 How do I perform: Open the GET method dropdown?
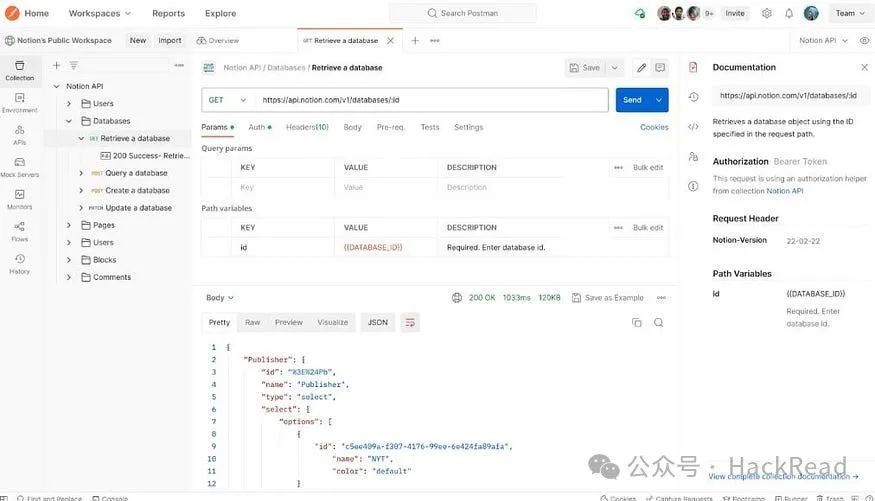click(227, 100)
